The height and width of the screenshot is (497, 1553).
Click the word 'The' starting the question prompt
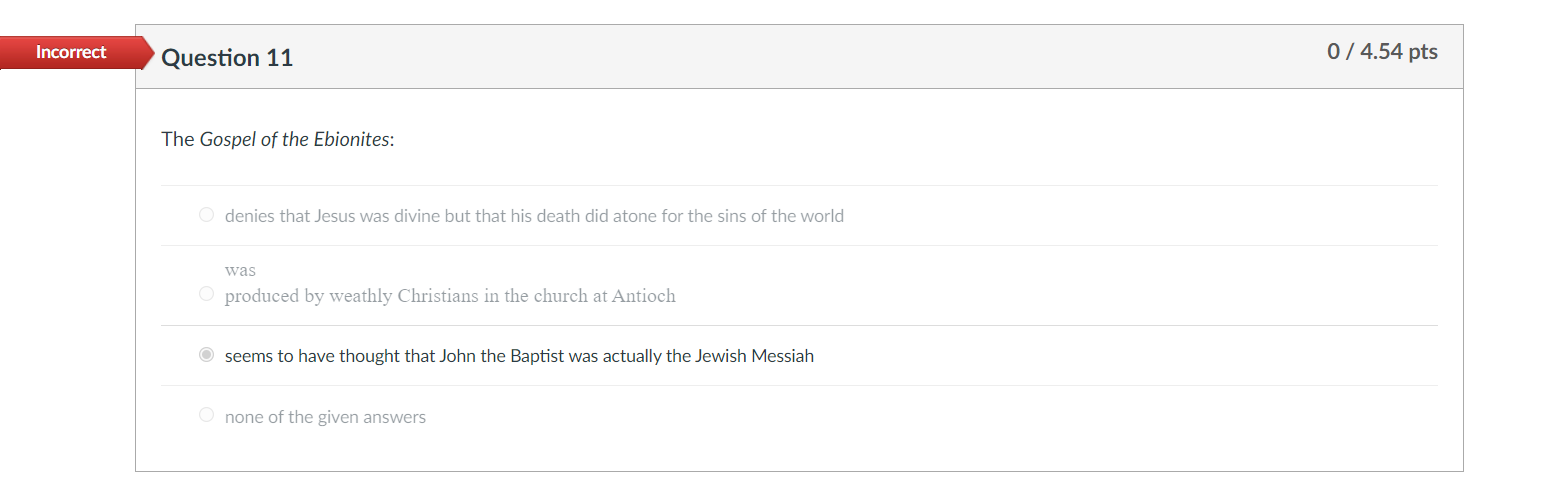click(x=178, y=139)
